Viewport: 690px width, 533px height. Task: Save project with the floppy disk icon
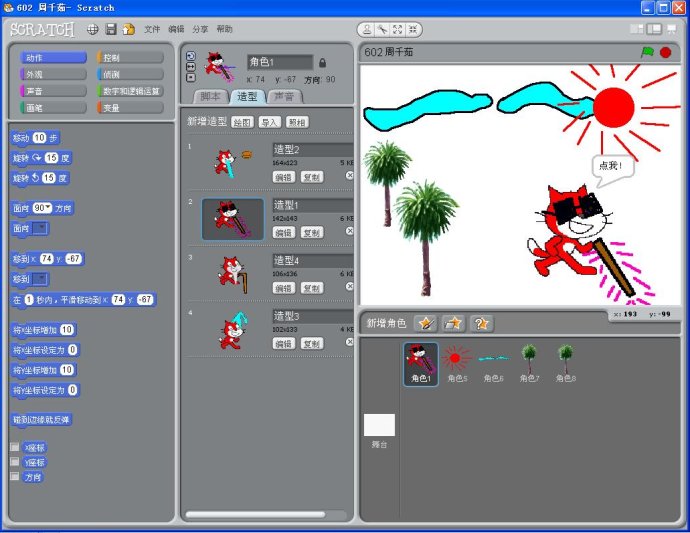[111, 29]
